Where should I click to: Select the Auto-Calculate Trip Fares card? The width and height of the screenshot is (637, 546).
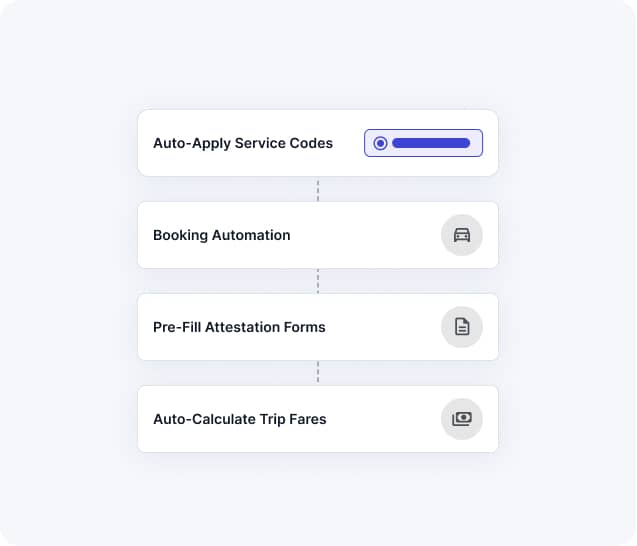(318, 419)
